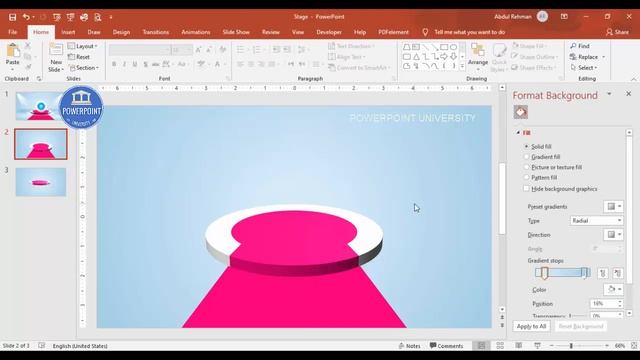Toggle Hide background graphics checkbox
The height and width of the screenshot is (360, 640).
click(x=526, y=189)
